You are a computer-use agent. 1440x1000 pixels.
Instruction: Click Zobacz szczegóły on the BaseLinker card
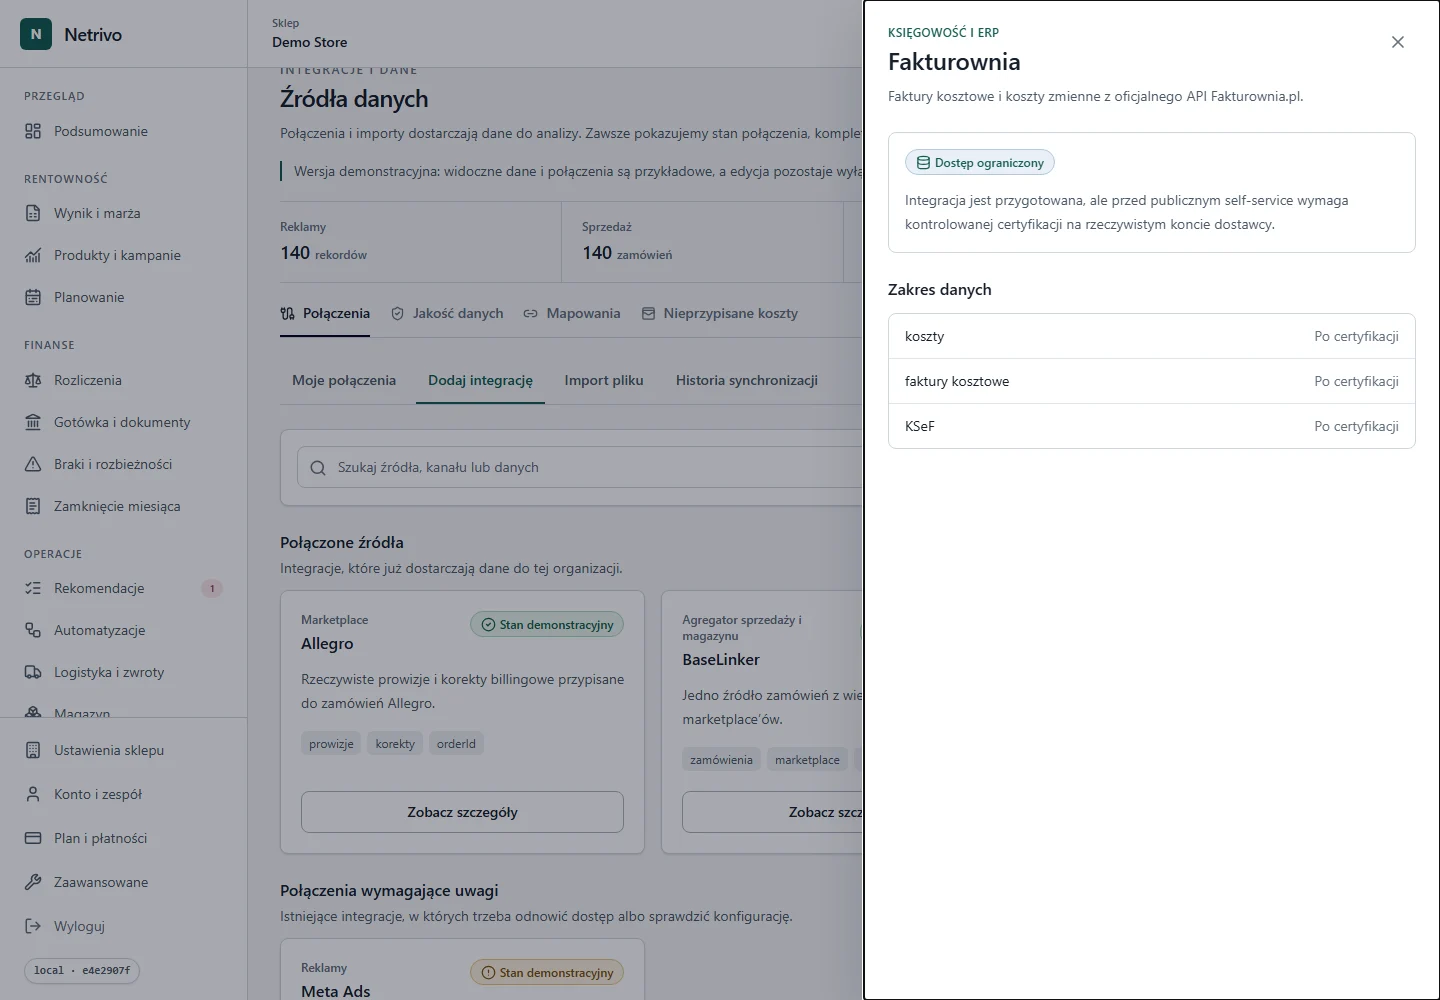tap(772, 812)
